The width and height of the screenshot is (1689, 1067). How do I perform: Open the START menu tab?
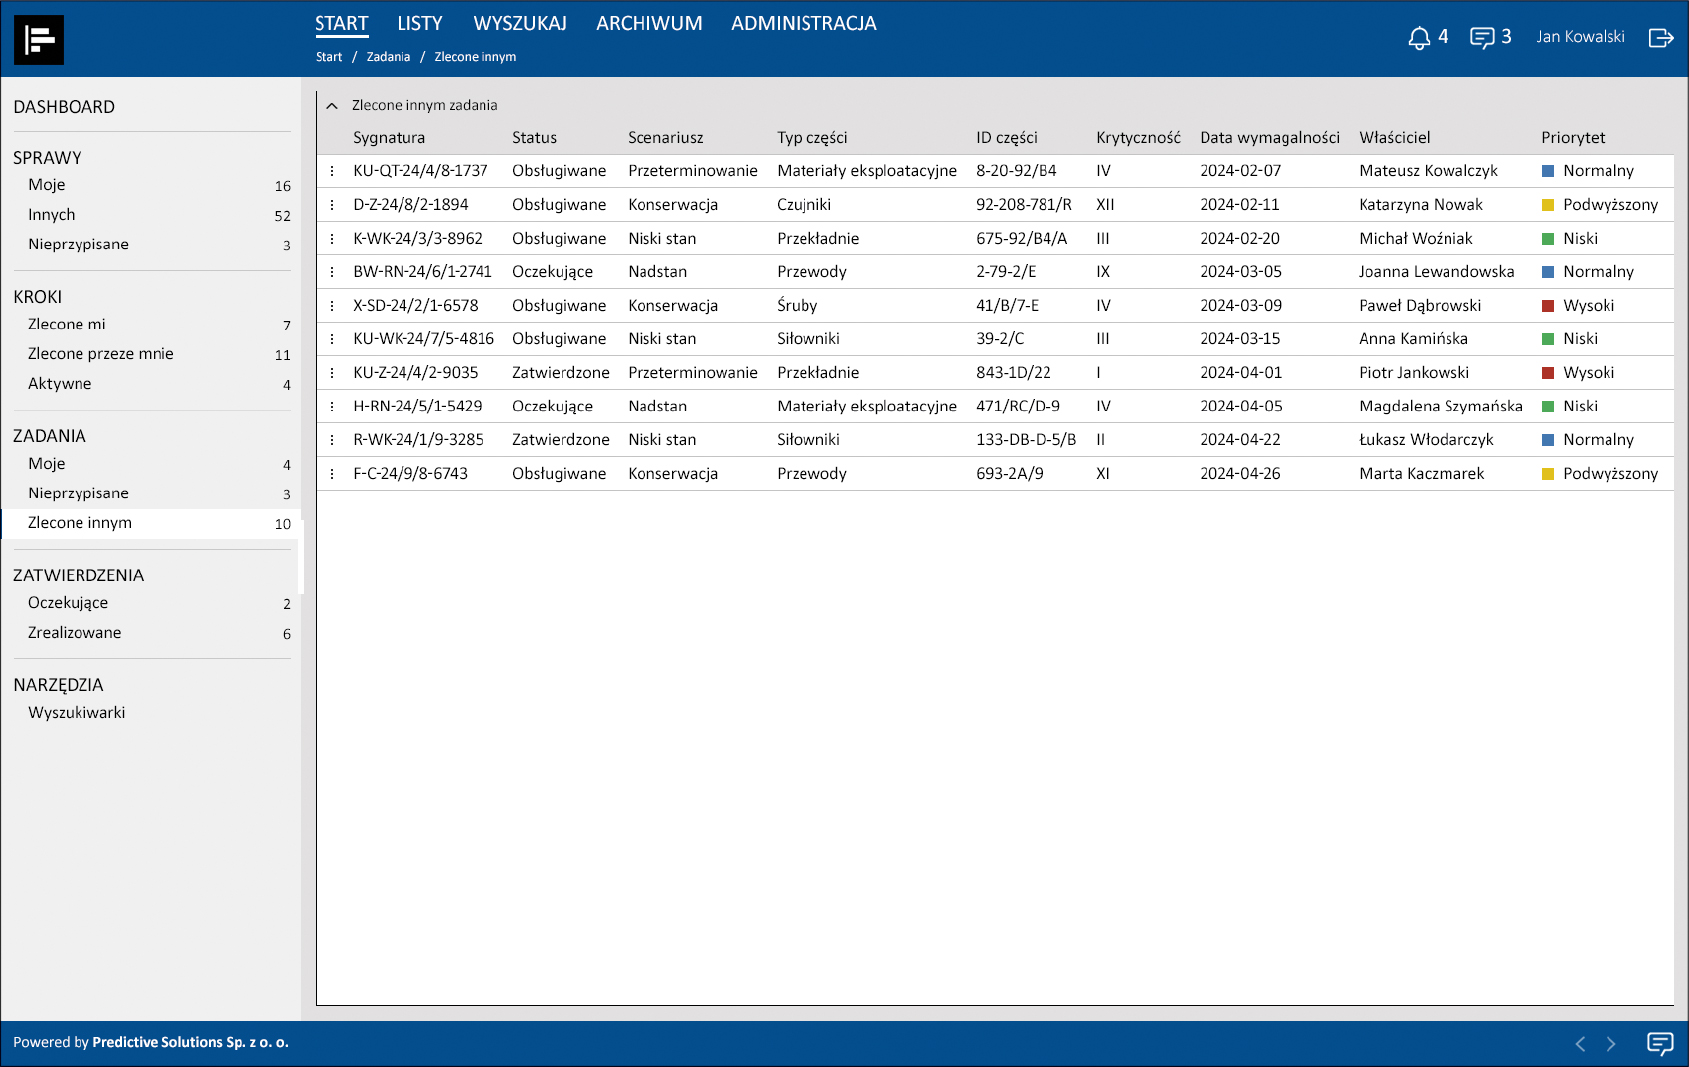(x=342, y=24)
